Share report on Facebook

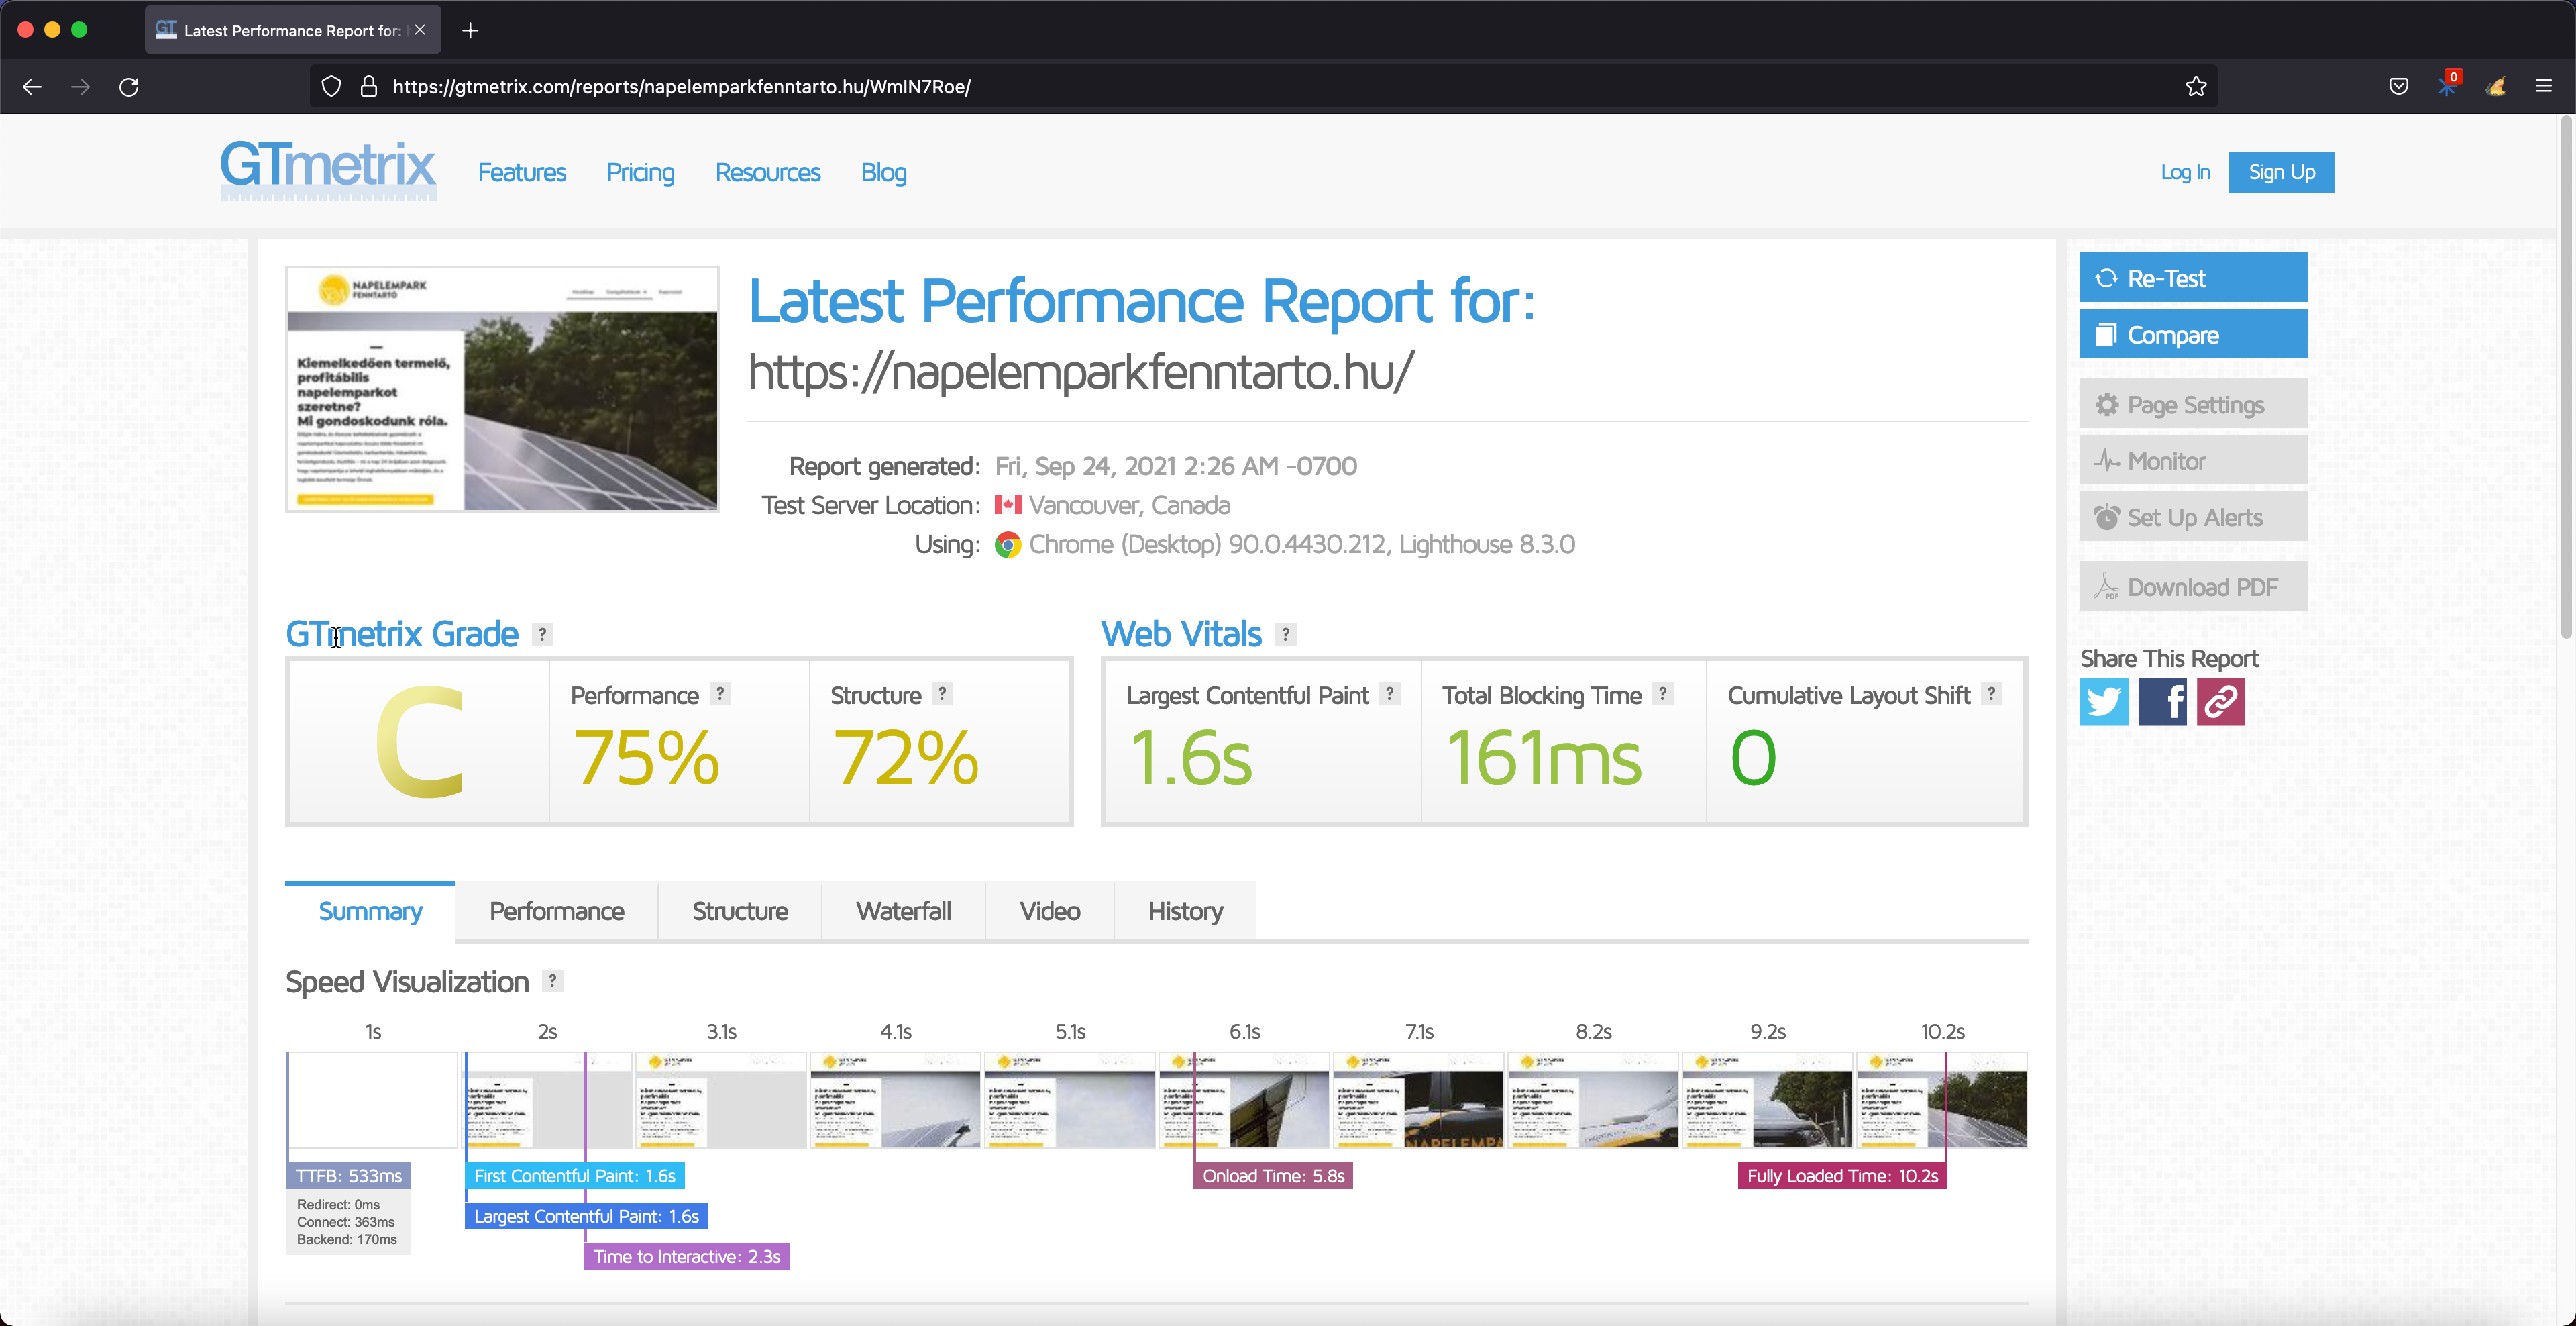coord(2162,701)
